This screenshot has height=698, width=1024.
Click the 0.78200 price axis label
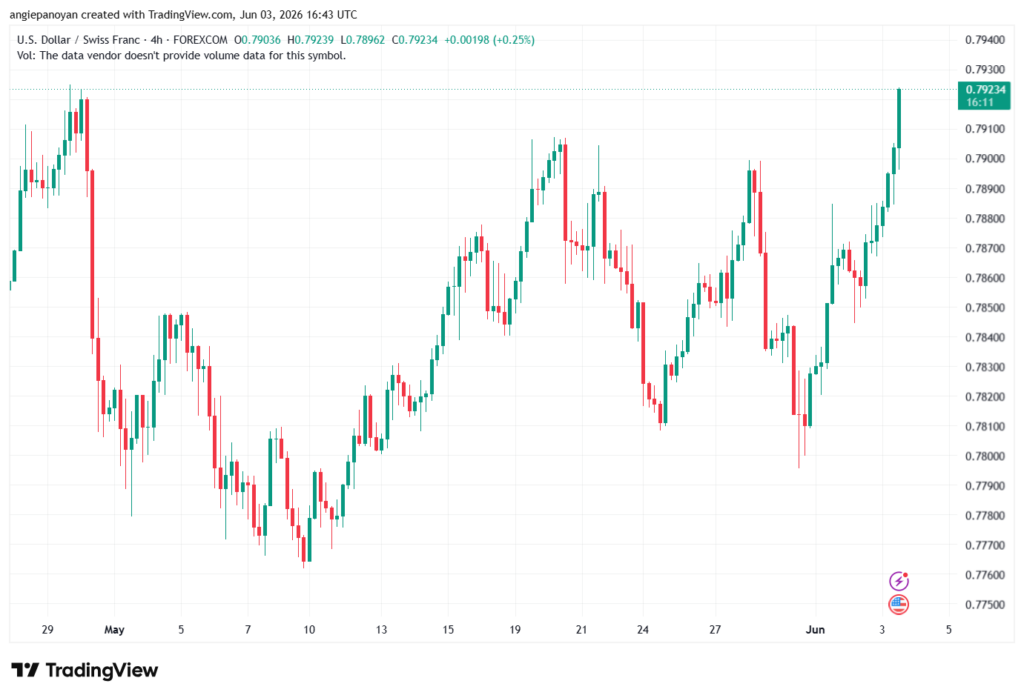click(x=985, y=397)
